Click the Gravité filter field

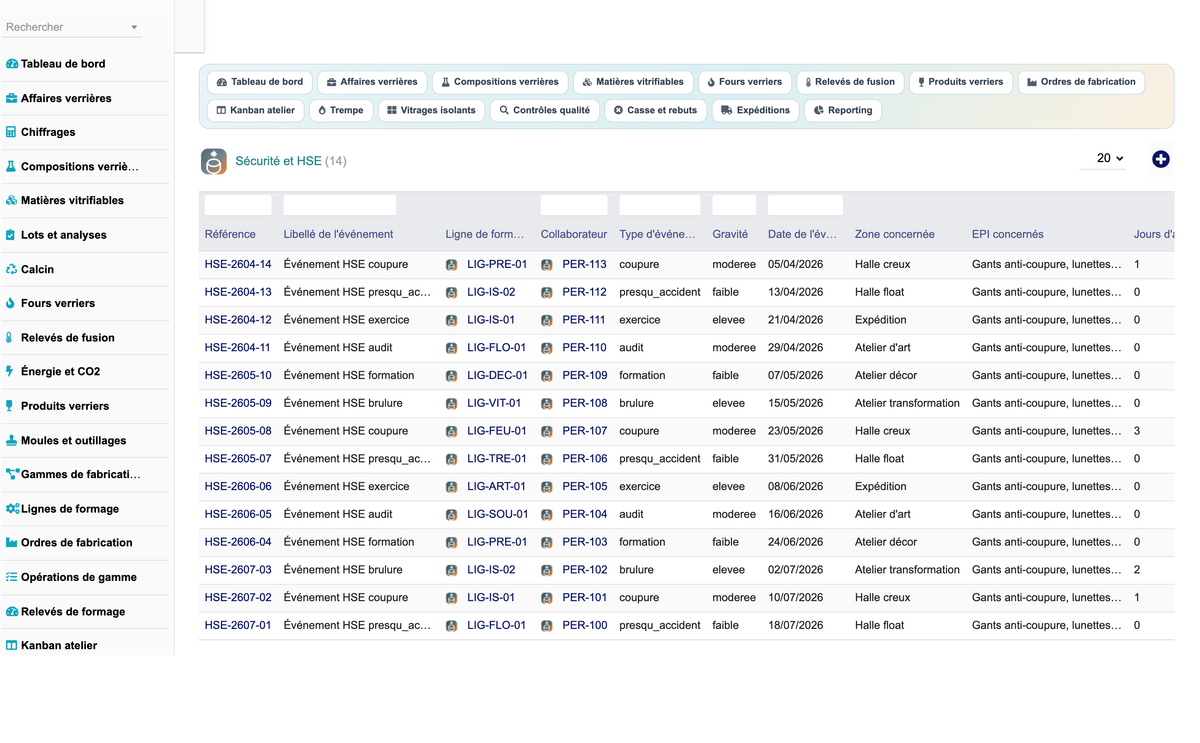[x=733, y=205]
